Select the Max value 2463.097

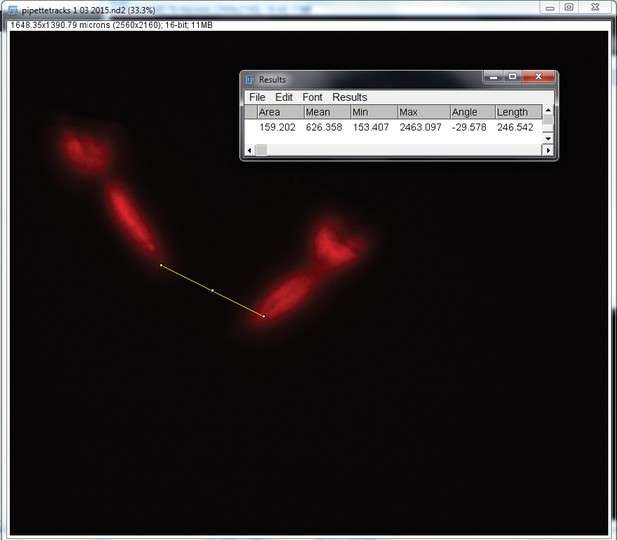[420, 128]
